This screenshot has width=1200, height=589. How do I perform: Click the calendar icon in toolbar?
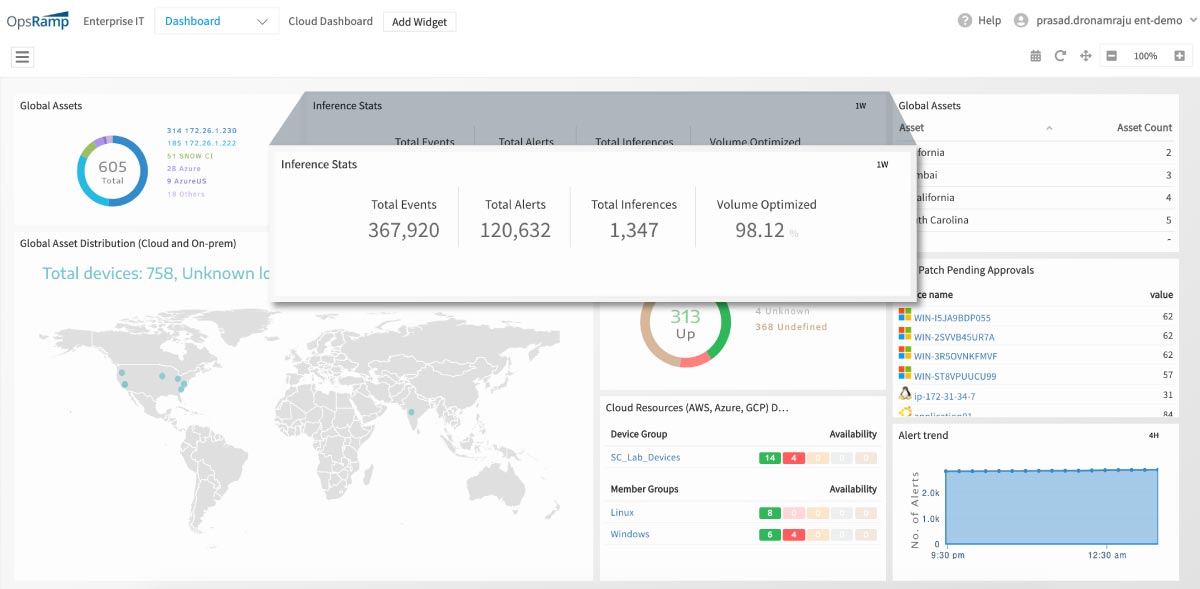pos(1035,56)
